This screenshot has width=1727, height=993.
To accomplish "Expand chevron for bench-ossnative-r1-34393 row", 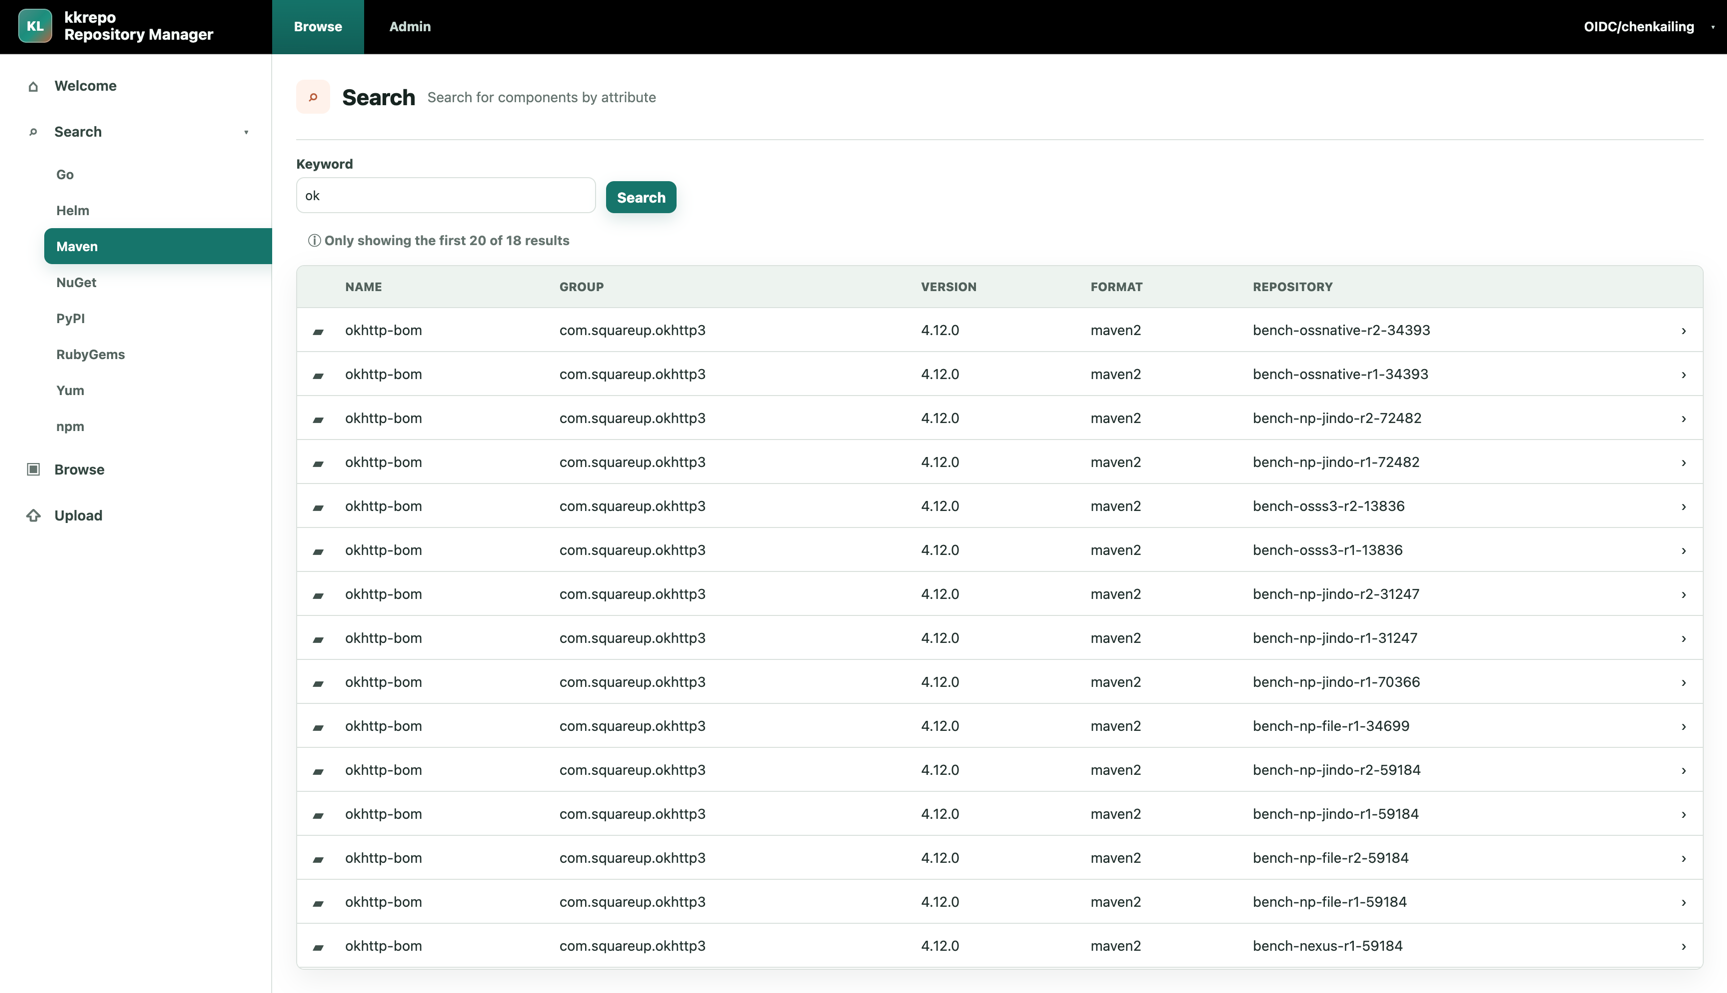I will pyautogui.click(x=1683, y=375).
